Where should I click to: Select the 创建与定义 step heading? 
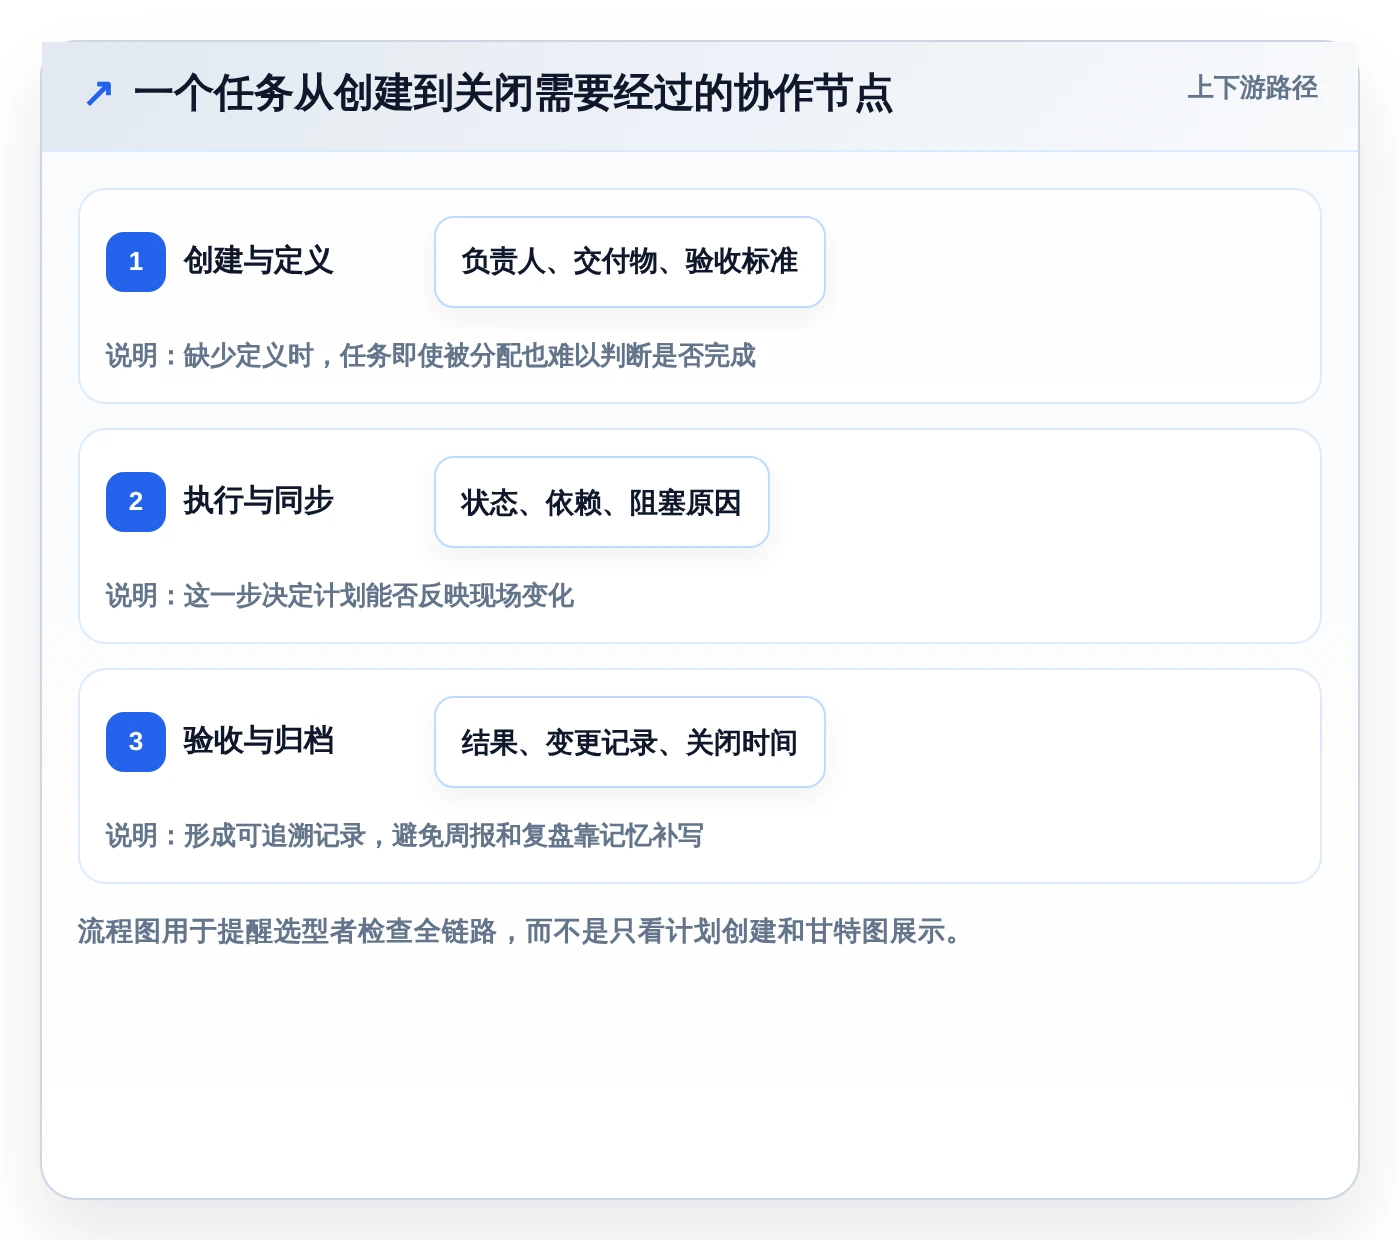pos(258,261)
